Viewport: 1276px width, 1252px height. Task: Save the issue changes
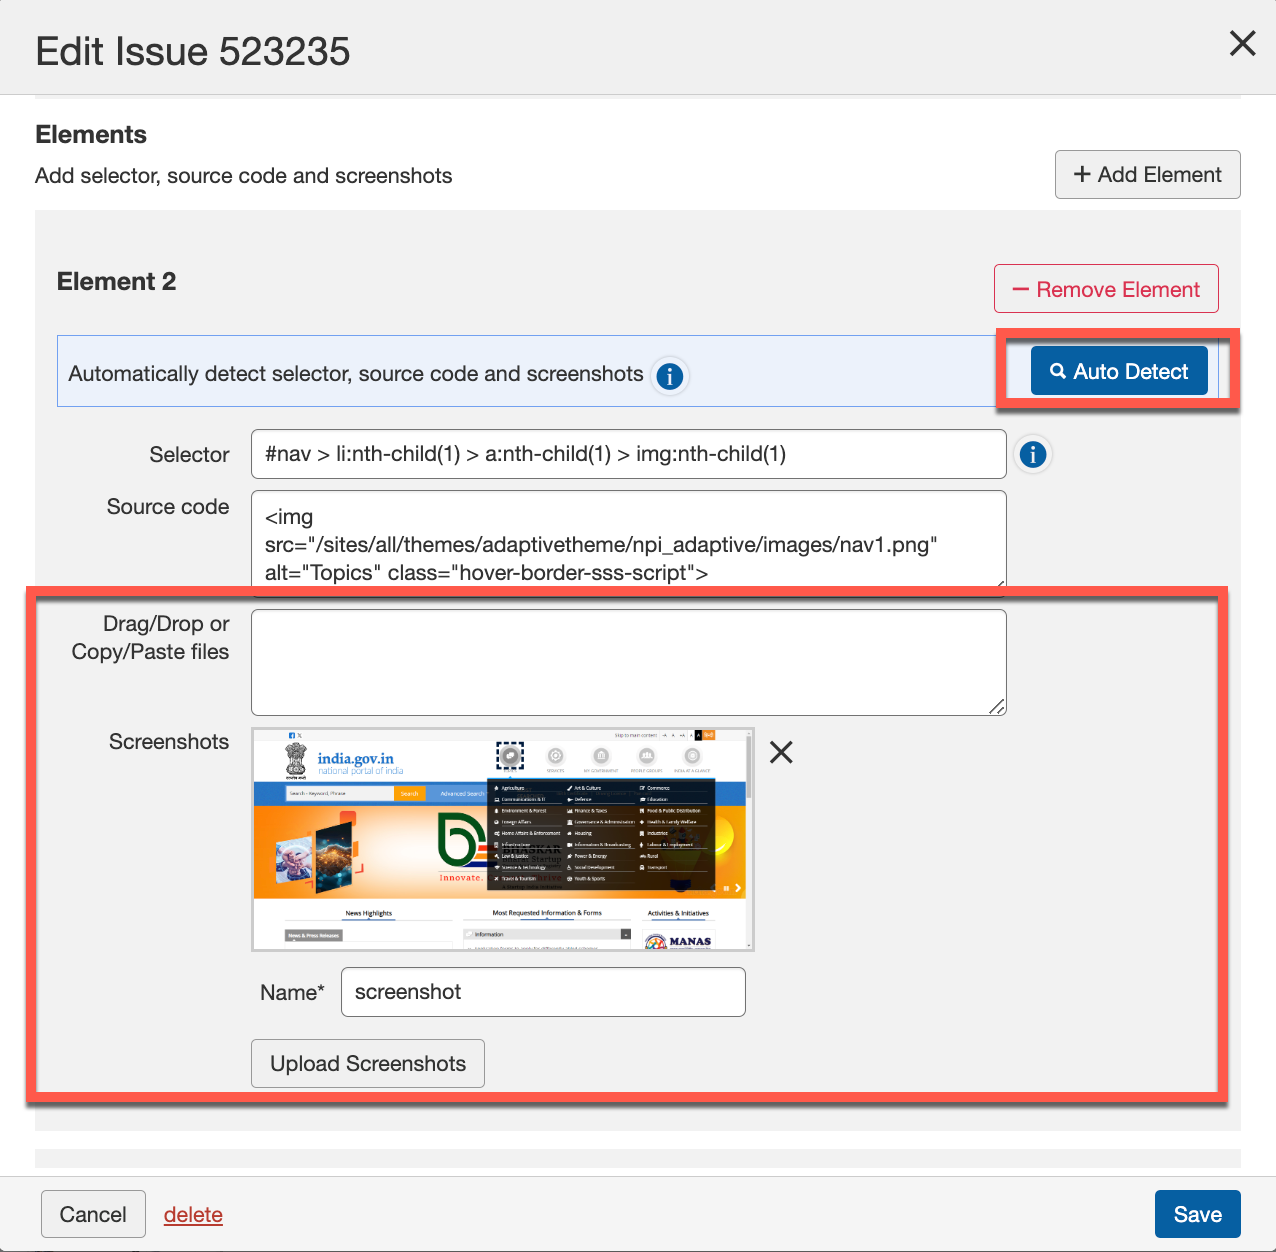point(1197,1214)
